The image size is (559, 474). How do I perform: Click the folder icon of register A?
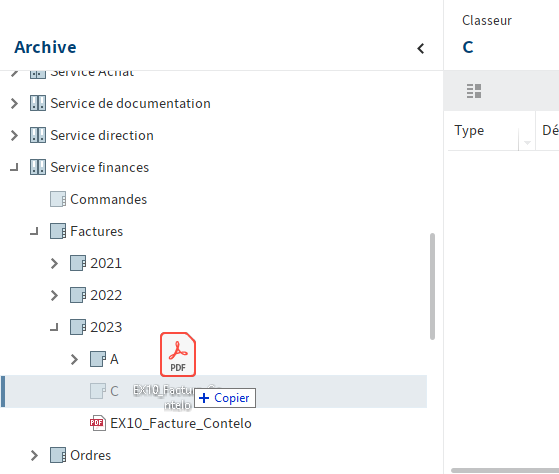[98, 359]
